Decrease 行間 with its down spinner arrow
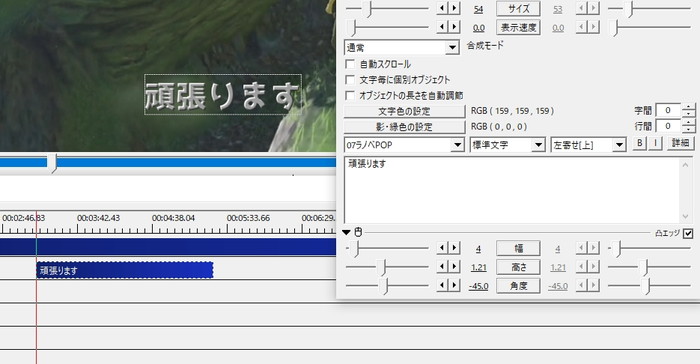Screen dimensions: 700x364 tap(688, 130)
